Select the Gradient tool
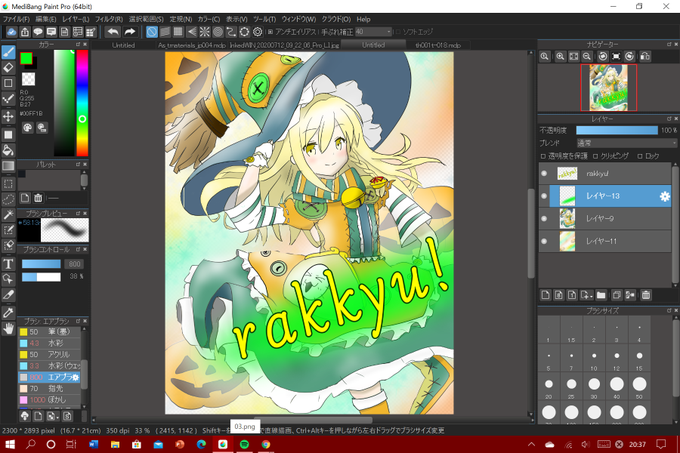Image resolution: width=680 pixels, height=453 pixels. click(8, 166)
